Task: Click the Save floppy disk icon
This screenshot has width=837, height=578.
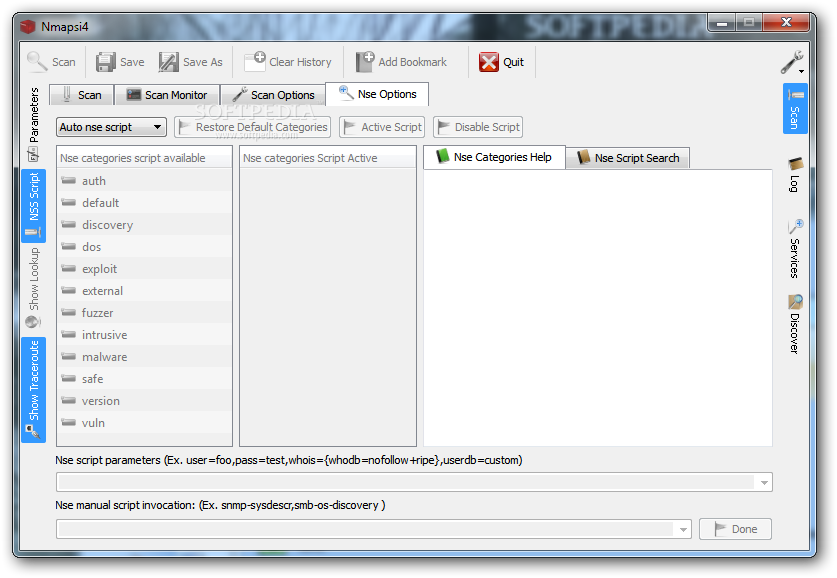Action: tap(106, 62)
